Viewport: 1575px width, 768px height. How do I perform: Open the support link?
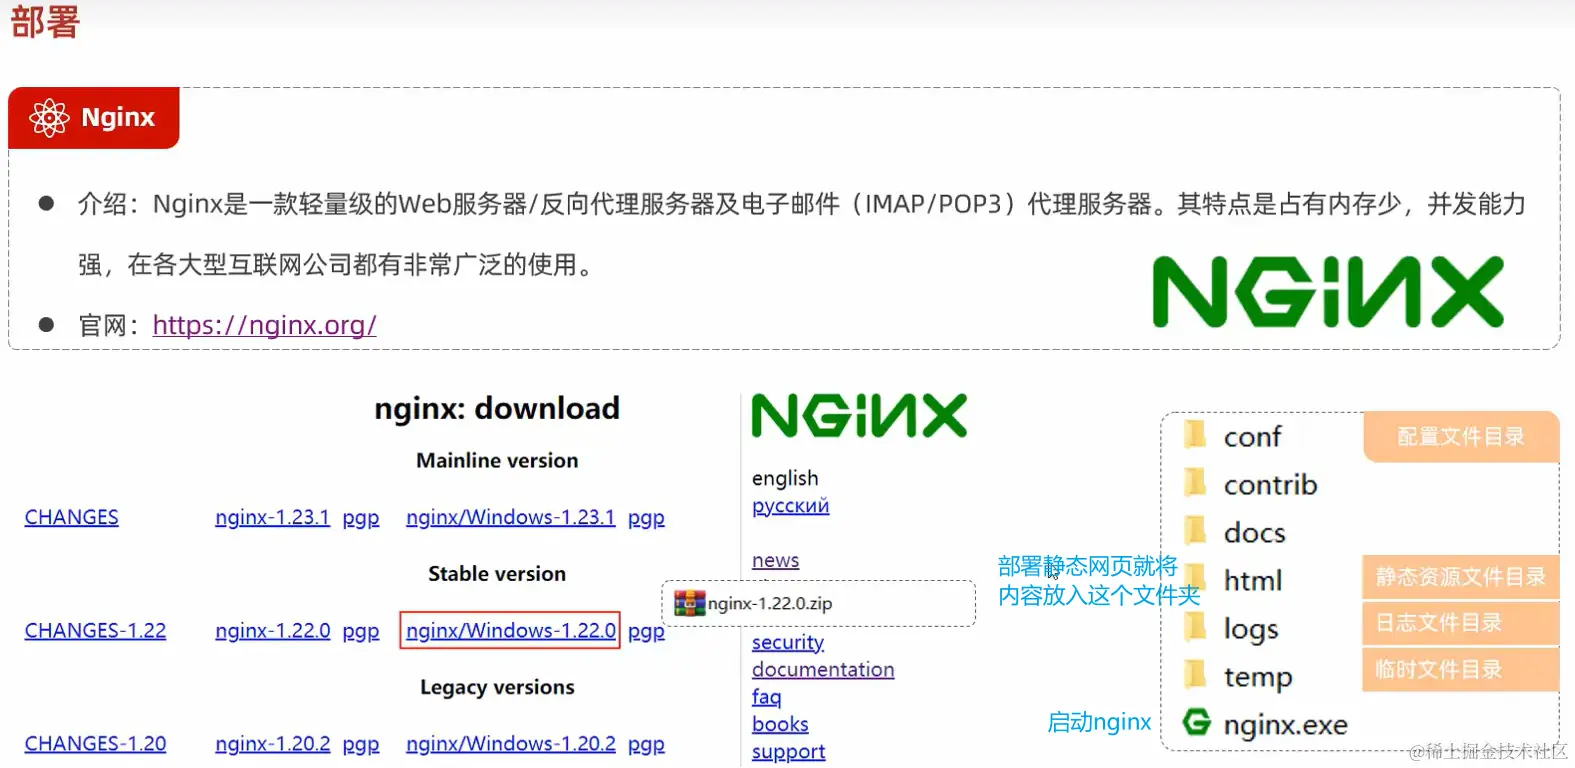(788, 751)
